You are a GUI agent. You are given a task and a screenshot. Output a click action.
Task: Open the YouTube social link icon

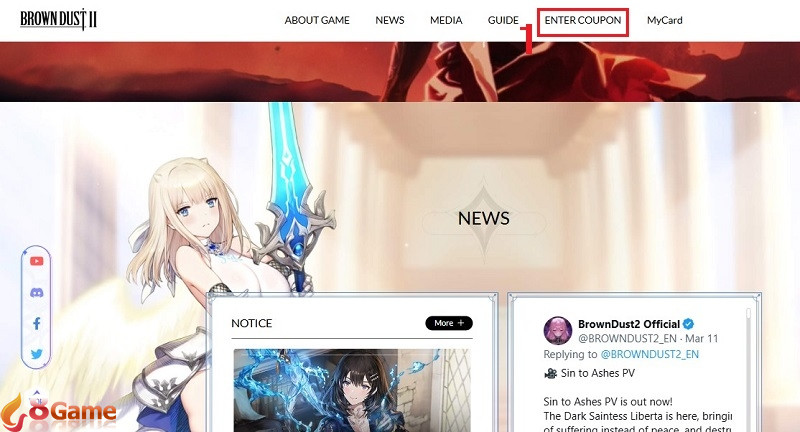click(x=37, y=261)
